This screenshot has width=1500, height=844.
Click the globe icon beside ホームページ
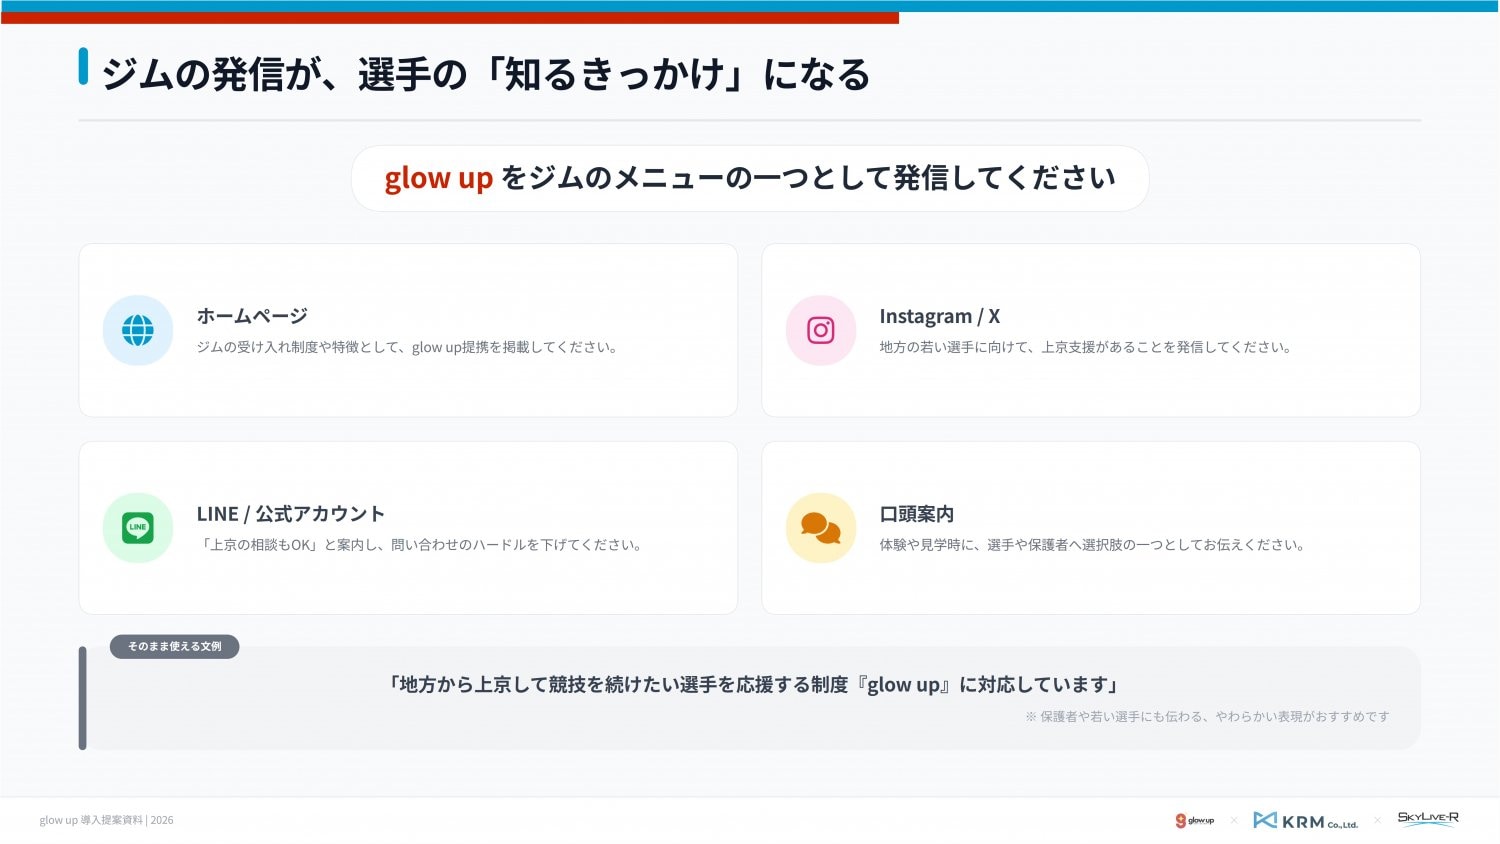pos(138,330)
